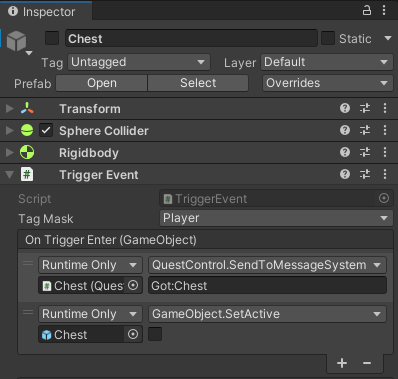Disable the Sphere Collider component checkbox
The height and width of the screenshot is (379, 398).
point(46,130)
